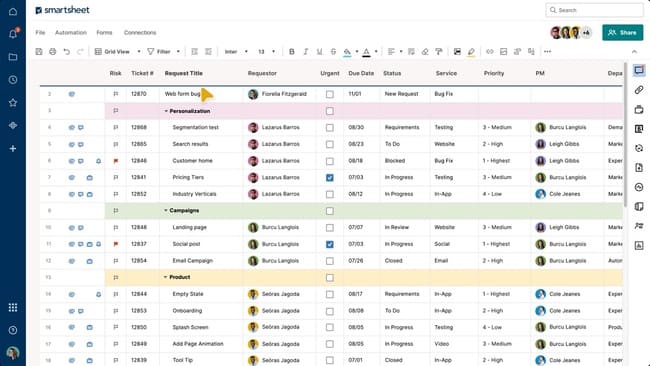Collapse the toolbar with the chevron
Image resolution: width=650 pixels, height=366 pixels.
[x=634, y=52]
